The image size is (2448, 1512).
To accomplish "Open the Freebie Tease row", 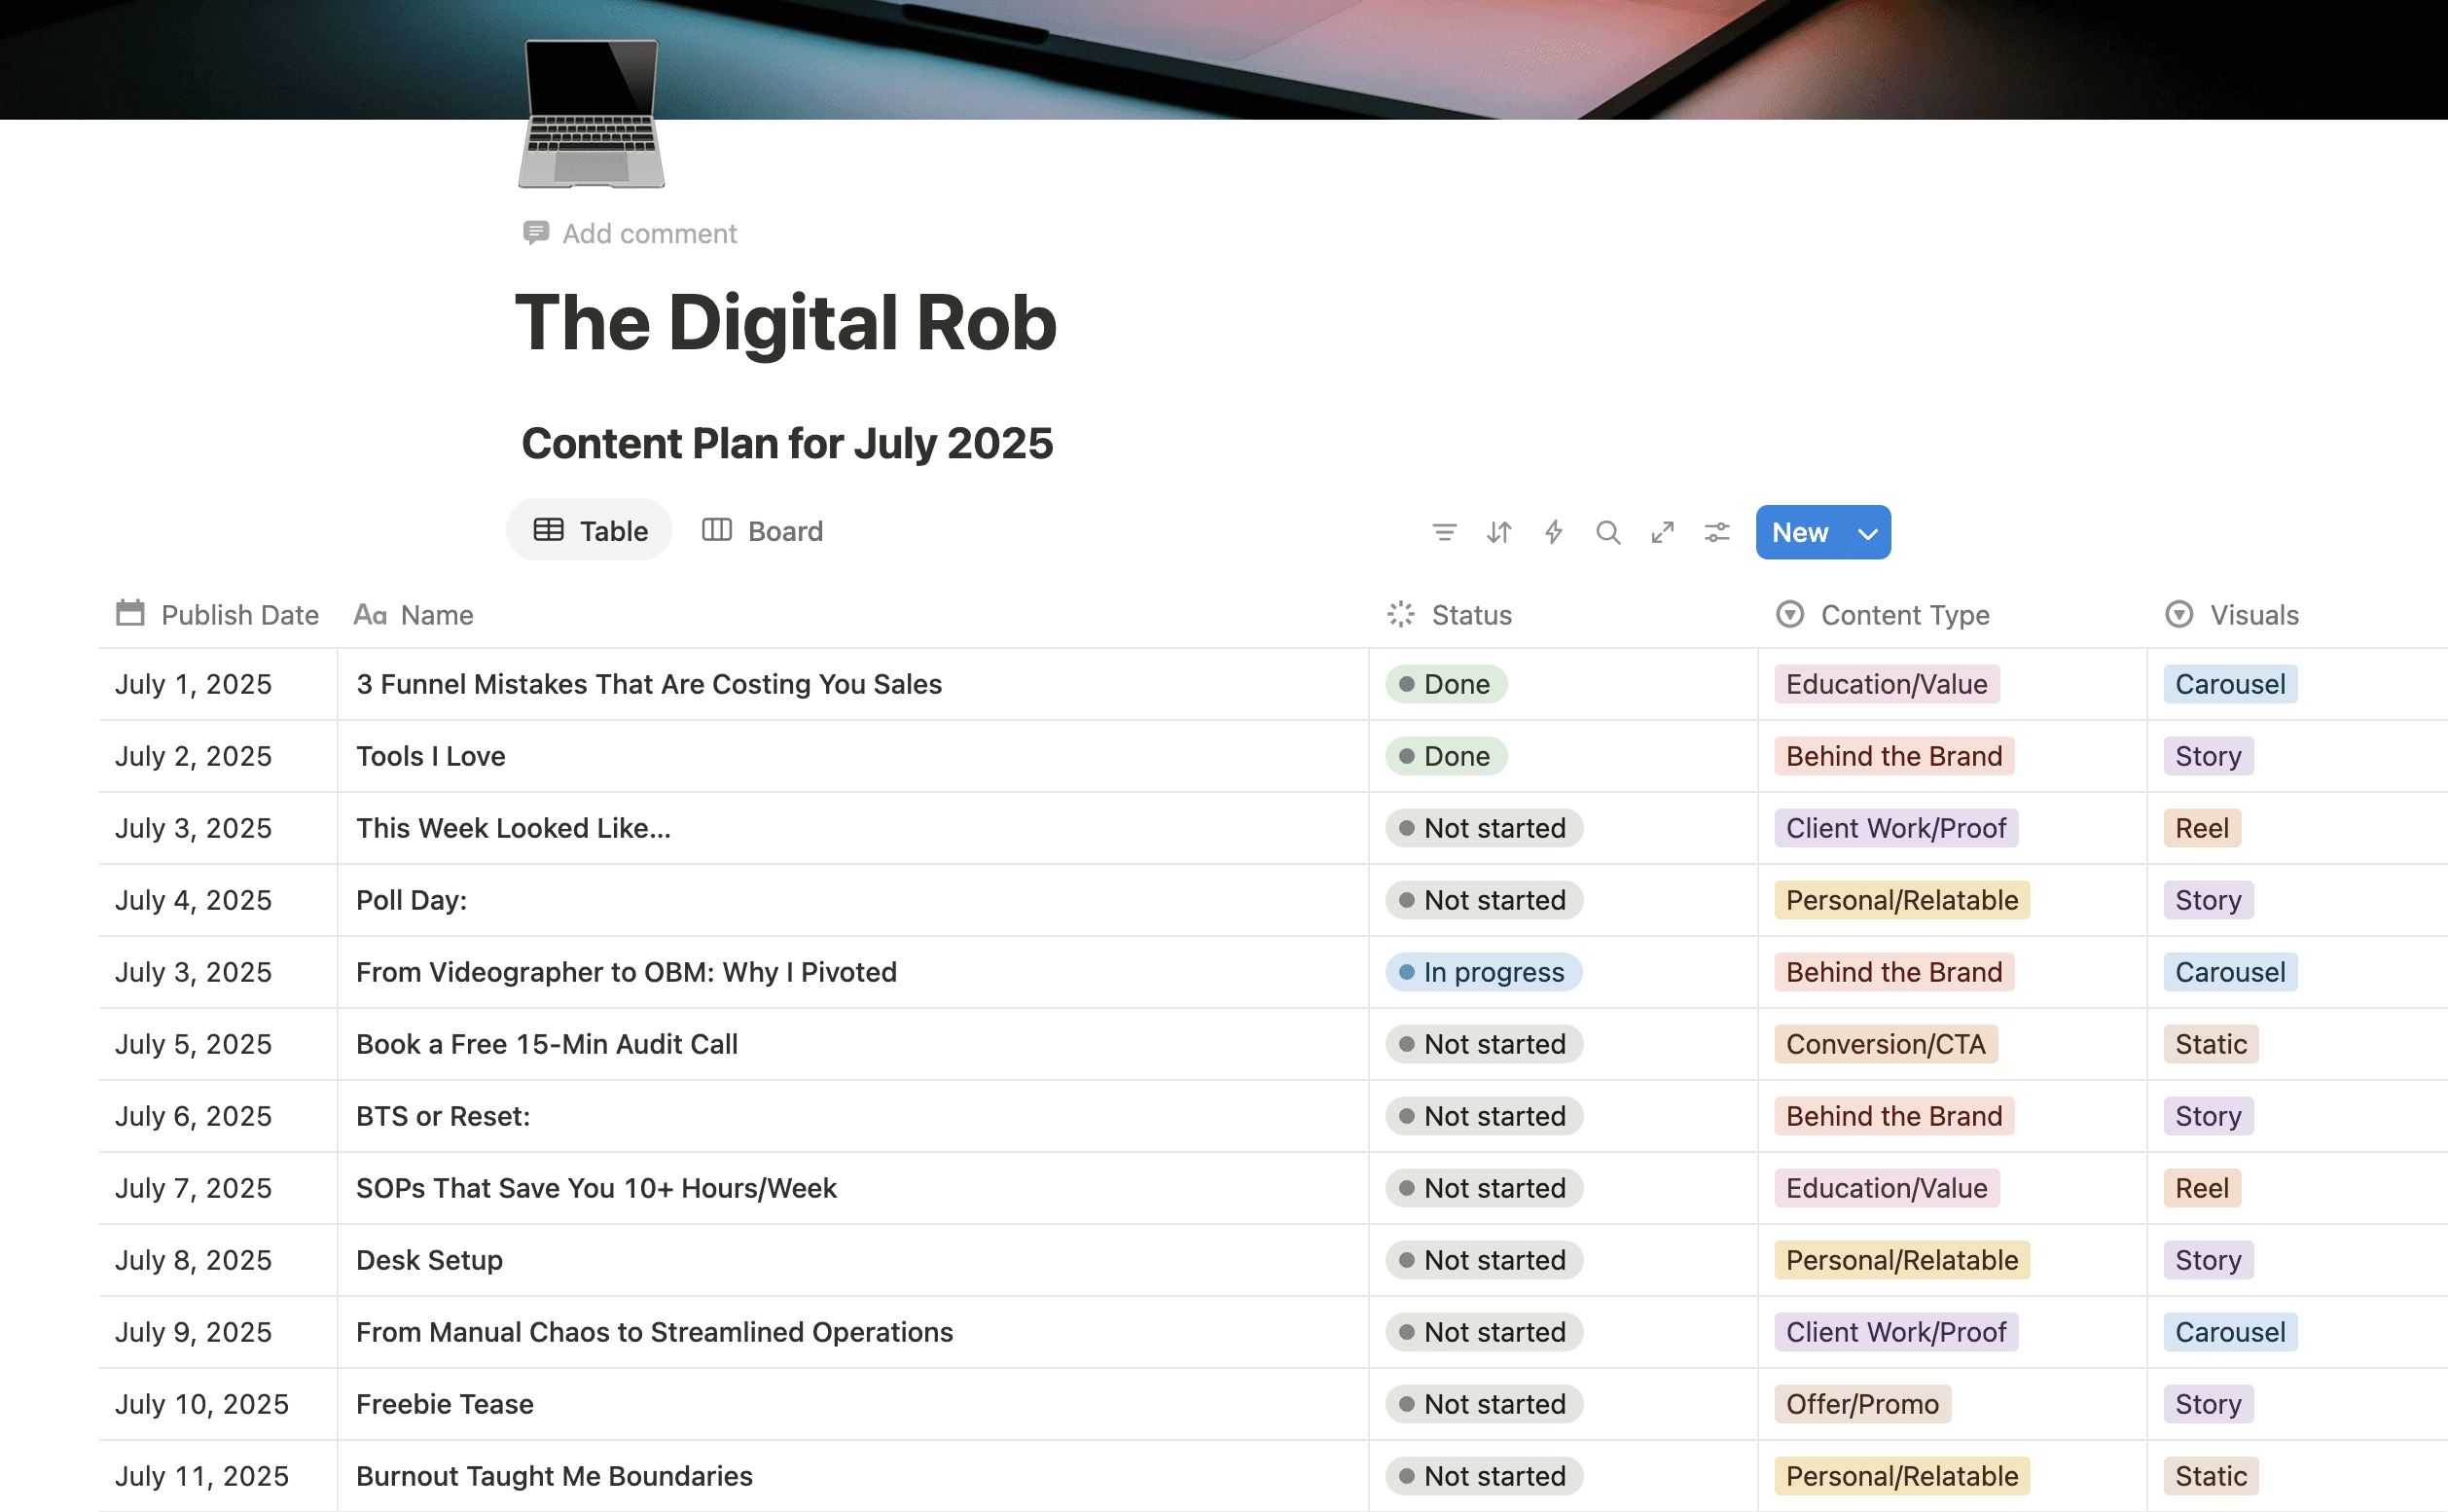I will tap(445, 1404).
